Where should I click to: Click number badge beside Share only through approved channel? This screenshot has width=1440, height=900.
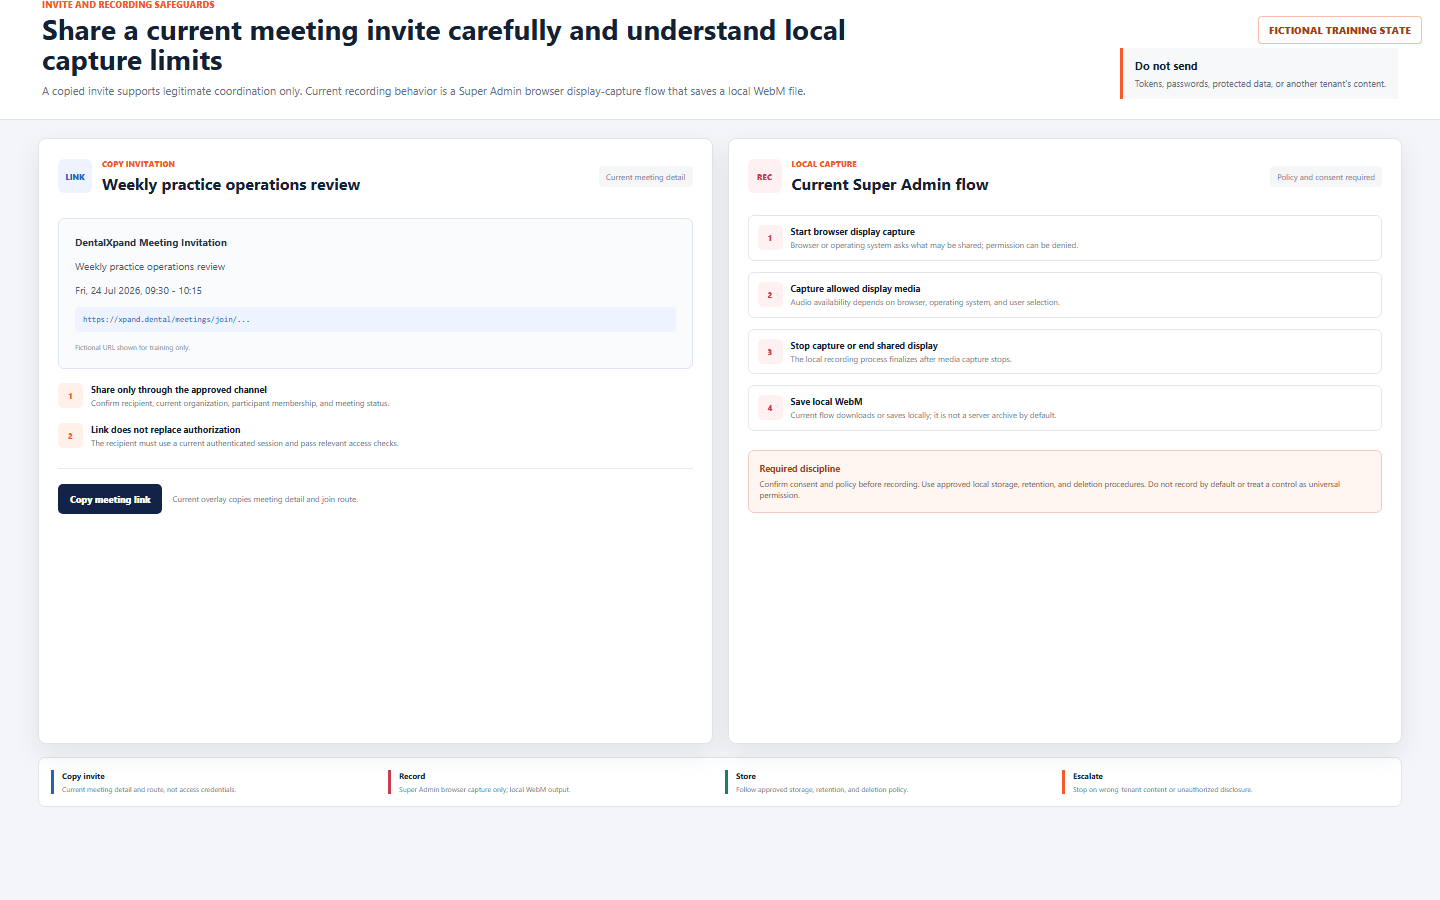70,396
